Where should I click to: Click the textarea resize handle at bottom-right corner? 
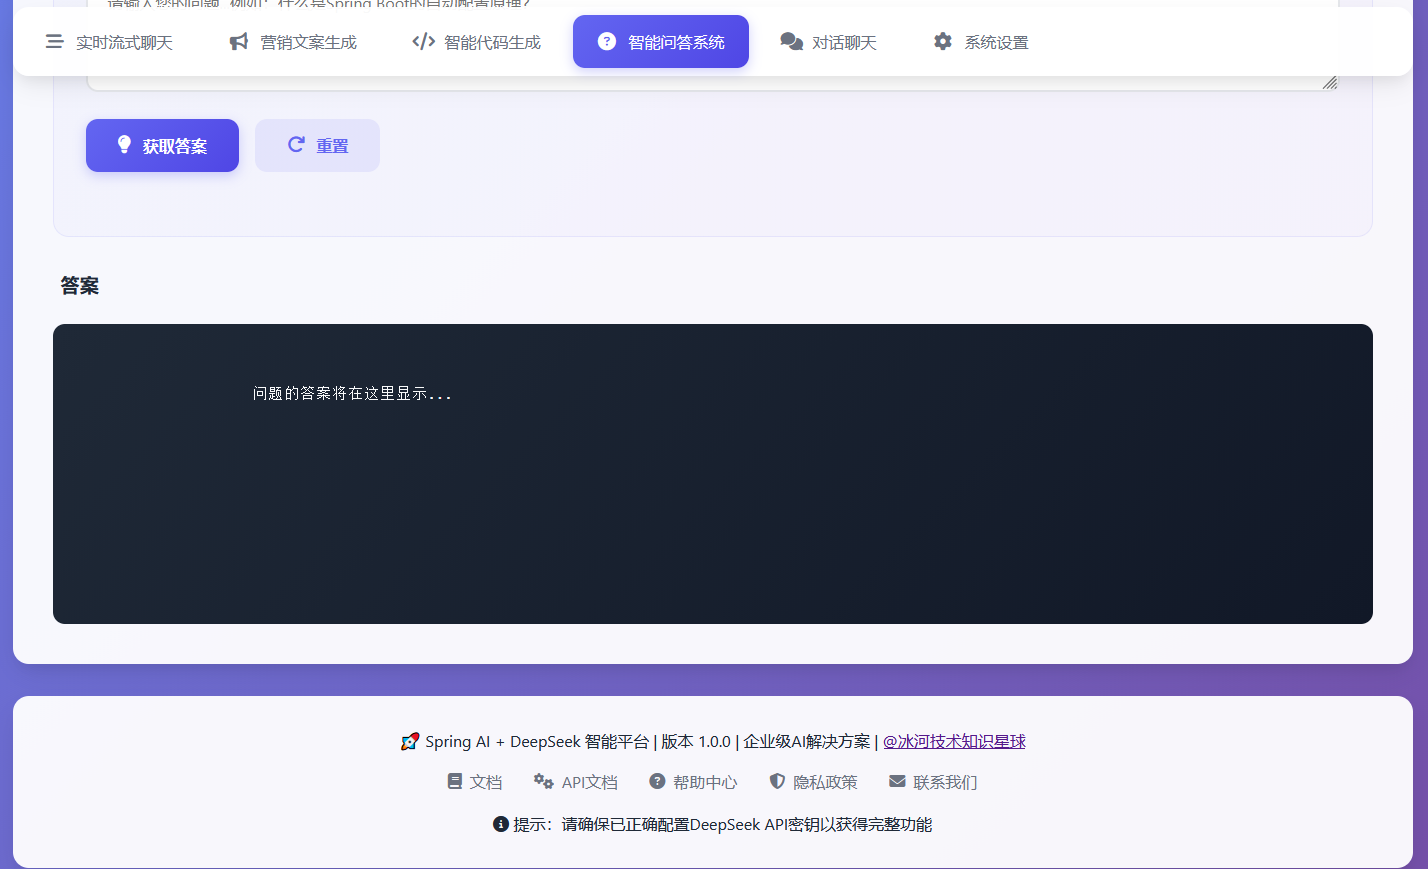click(1330, 83)
